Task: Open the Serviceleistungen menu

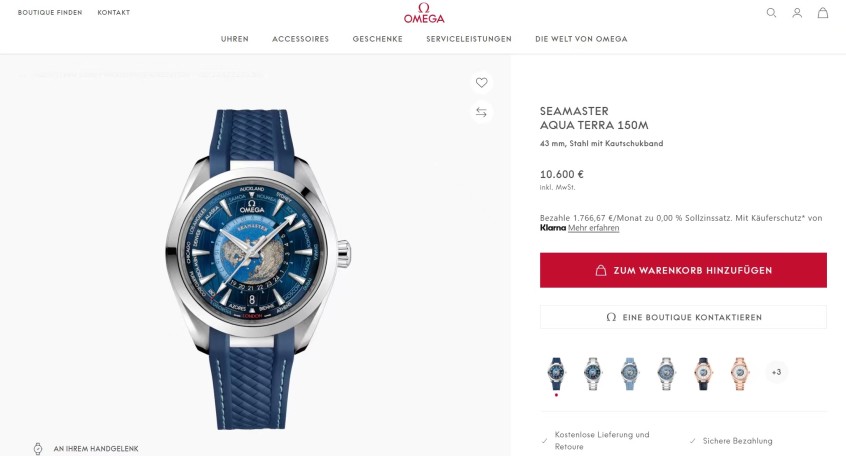Action: 469,39
